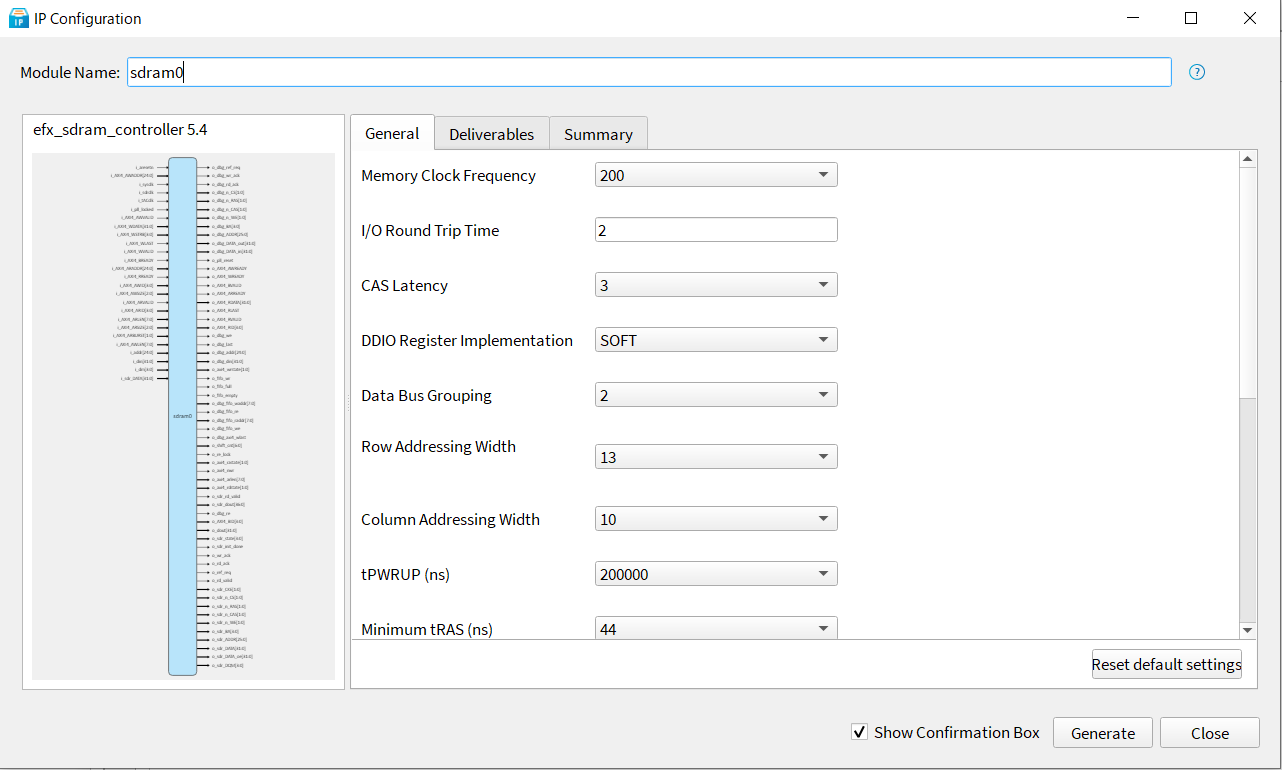Click the scrollbar up arrow
The height and width of the screenshot is (770, 1282).
point(1248,159)
